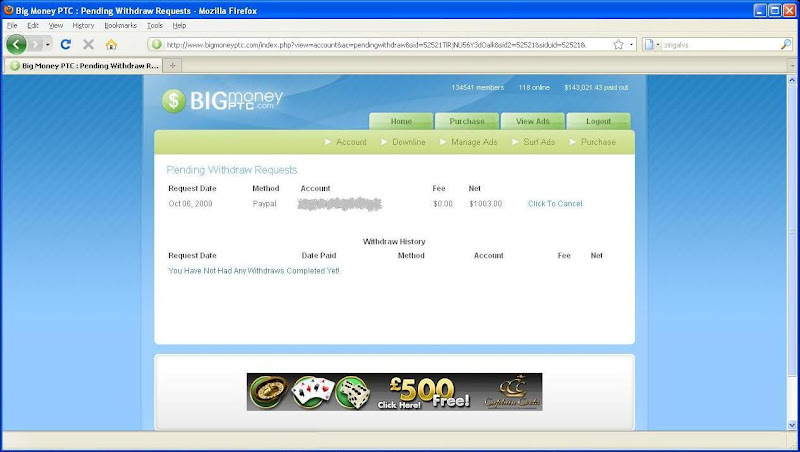This screenshot has height=452, width=800.
Task: Click the BIGmoney PTC dollar logo
Action: click(222, 100)
